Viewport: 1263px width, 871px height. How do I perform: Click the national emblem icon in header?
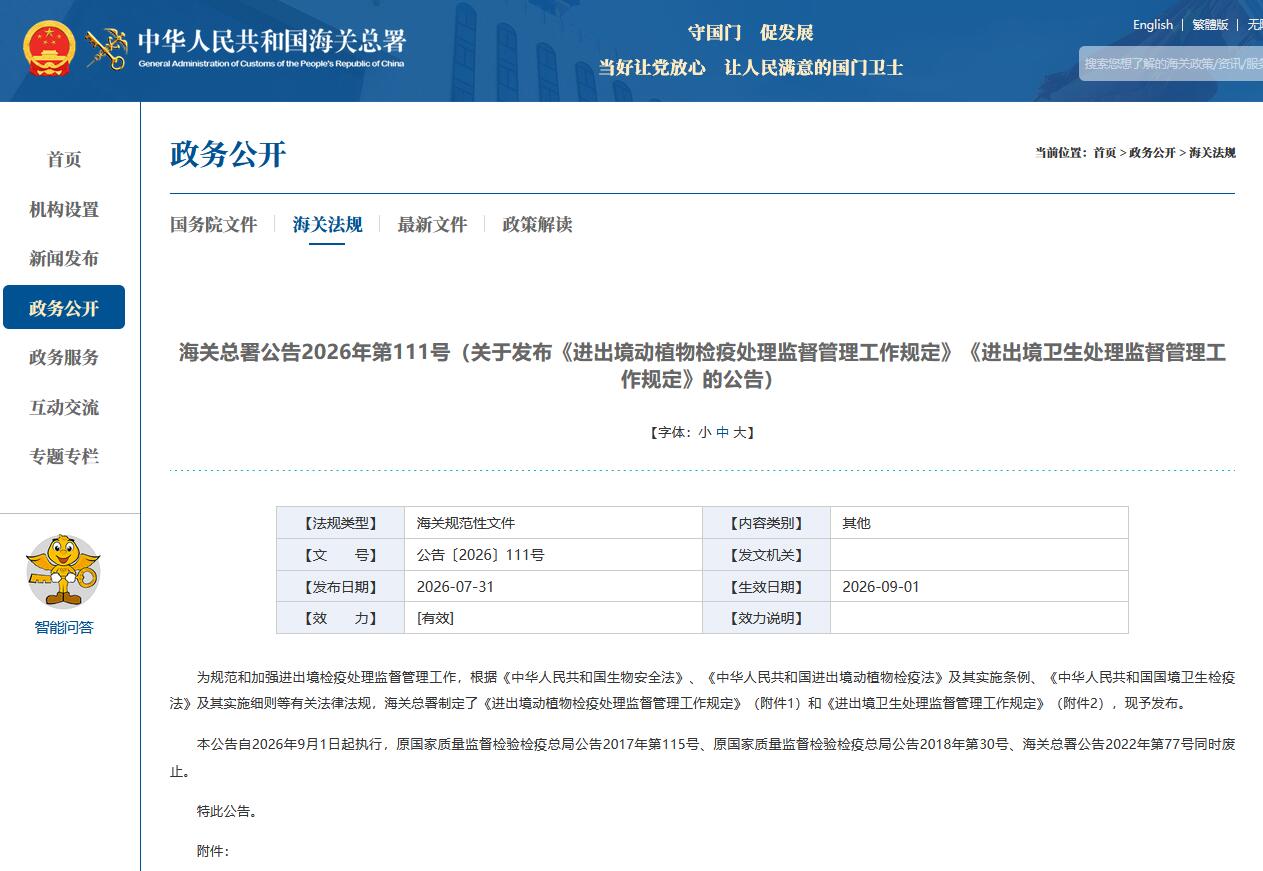click(x=49, y=48)
